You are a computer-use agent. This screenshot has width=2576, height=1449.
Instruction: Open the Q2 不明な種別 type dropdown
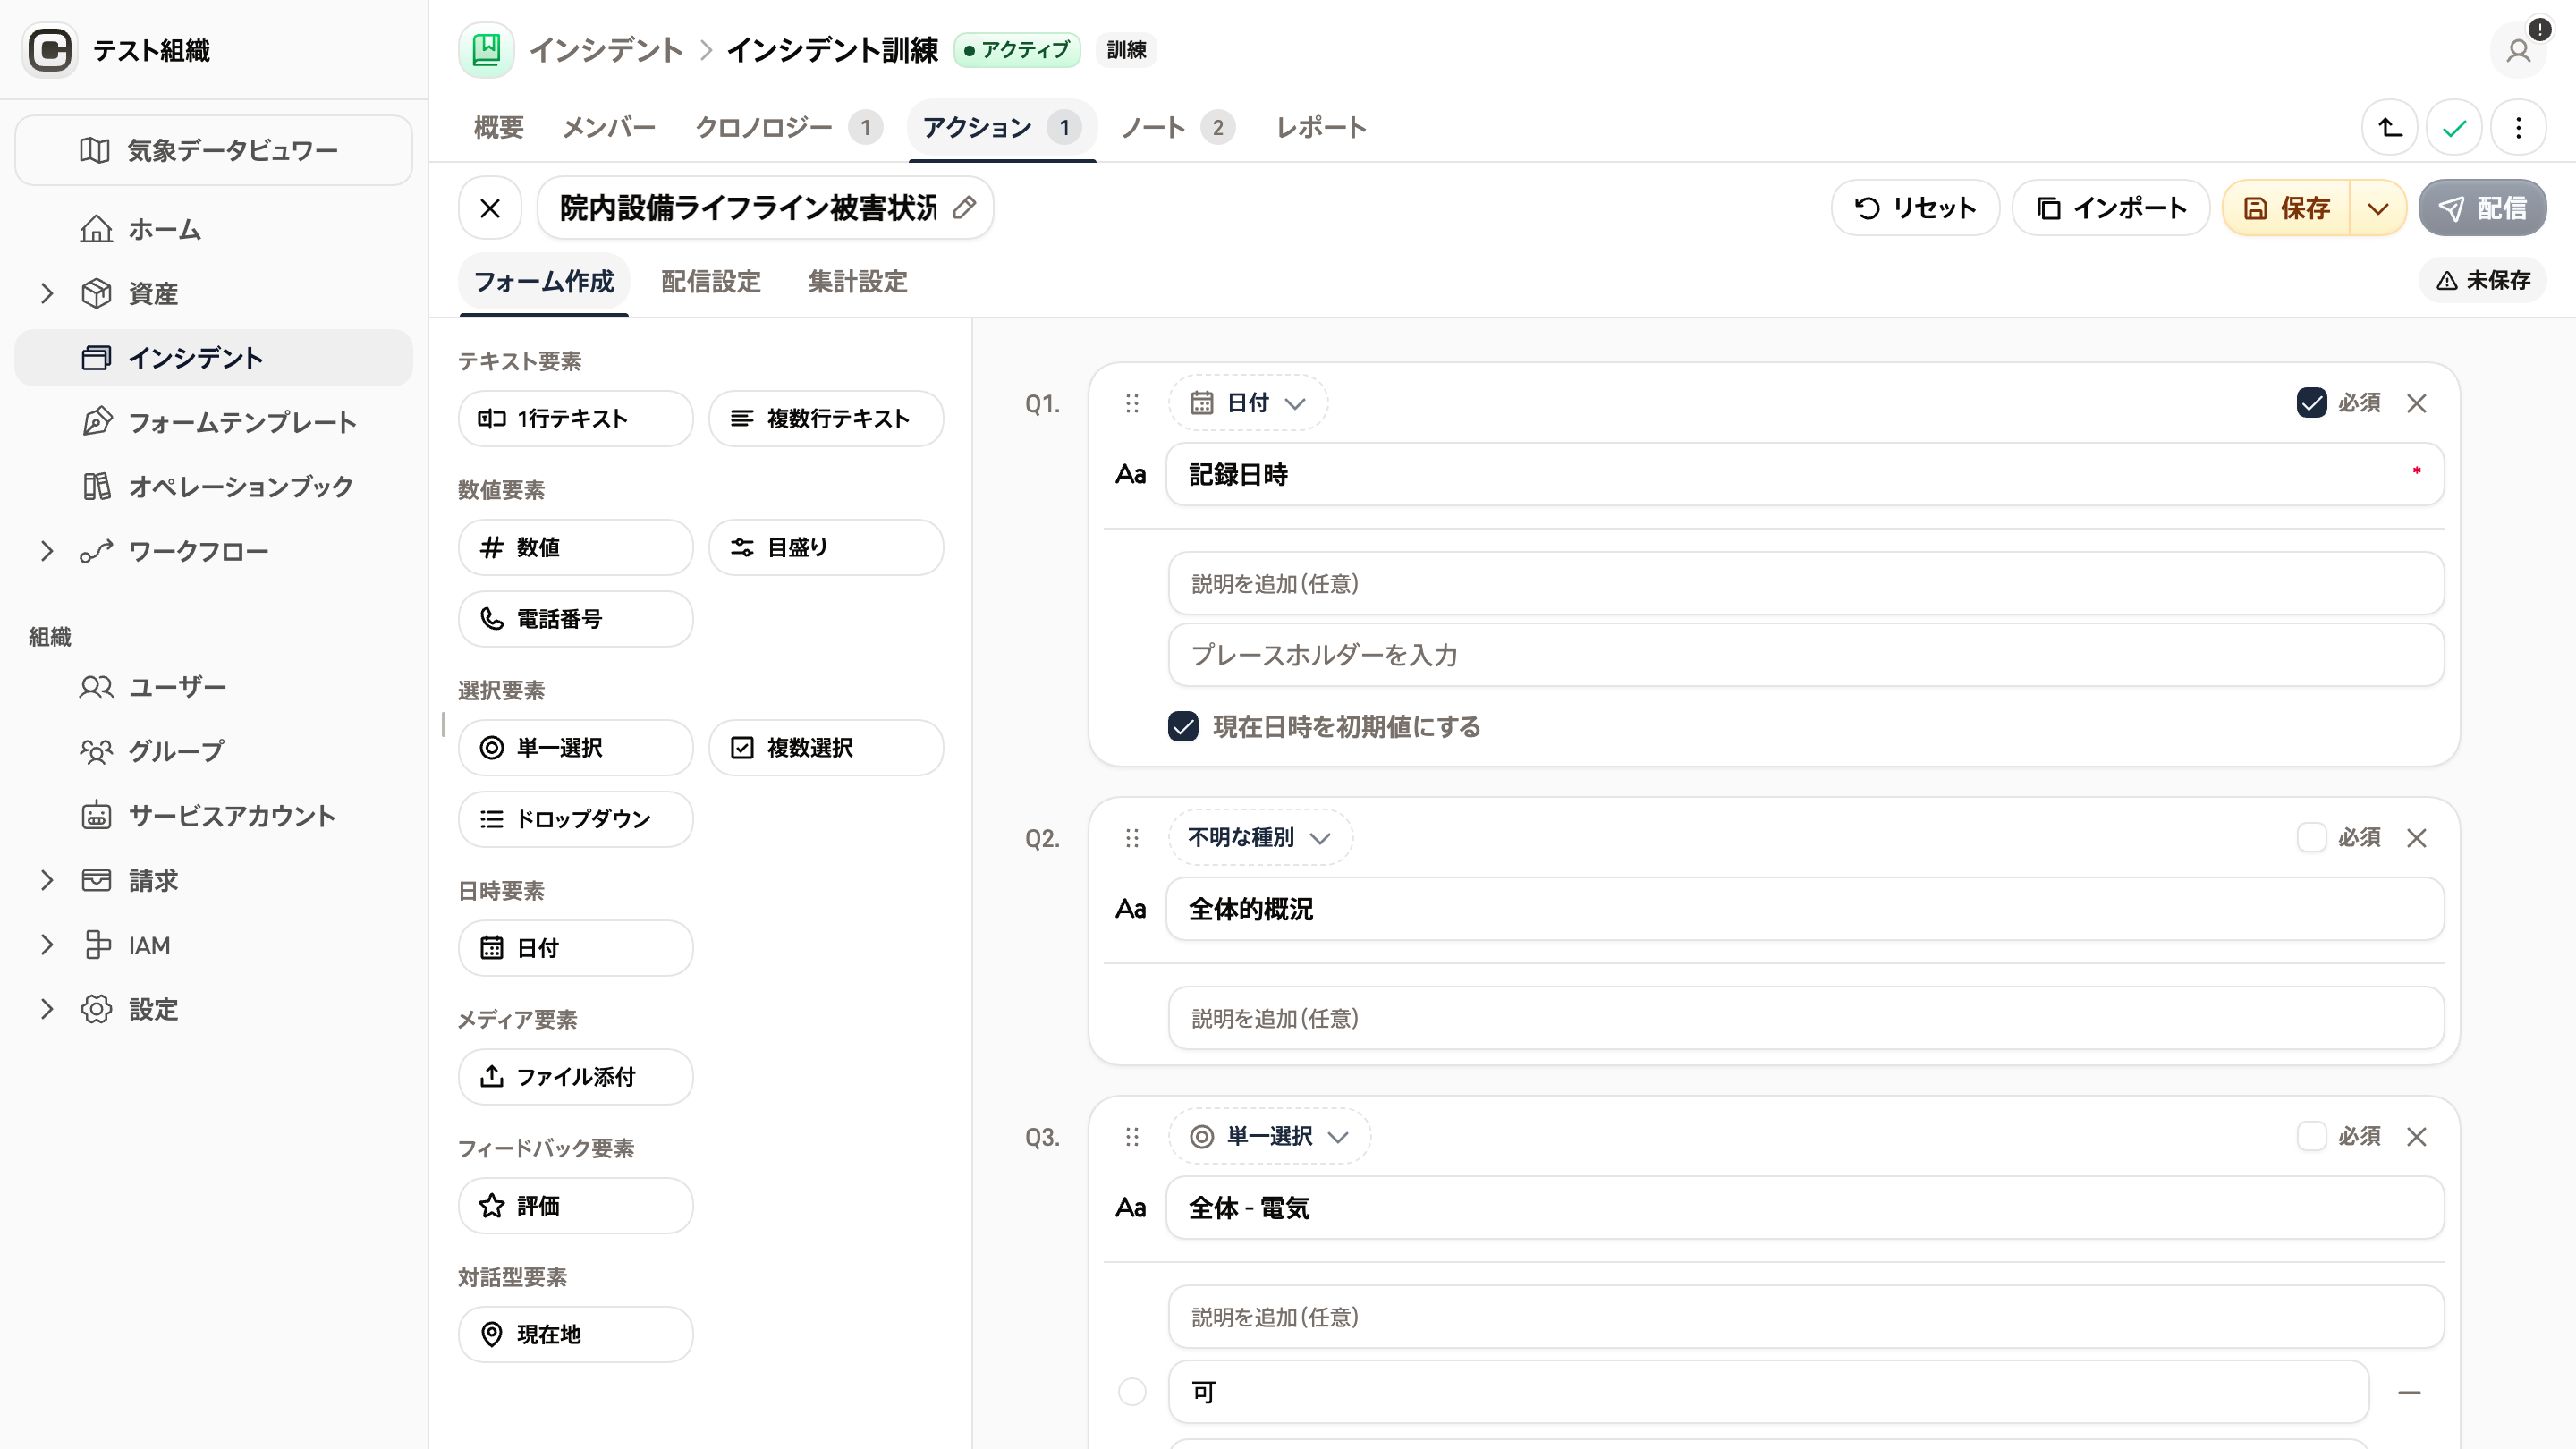point(1260,838)
